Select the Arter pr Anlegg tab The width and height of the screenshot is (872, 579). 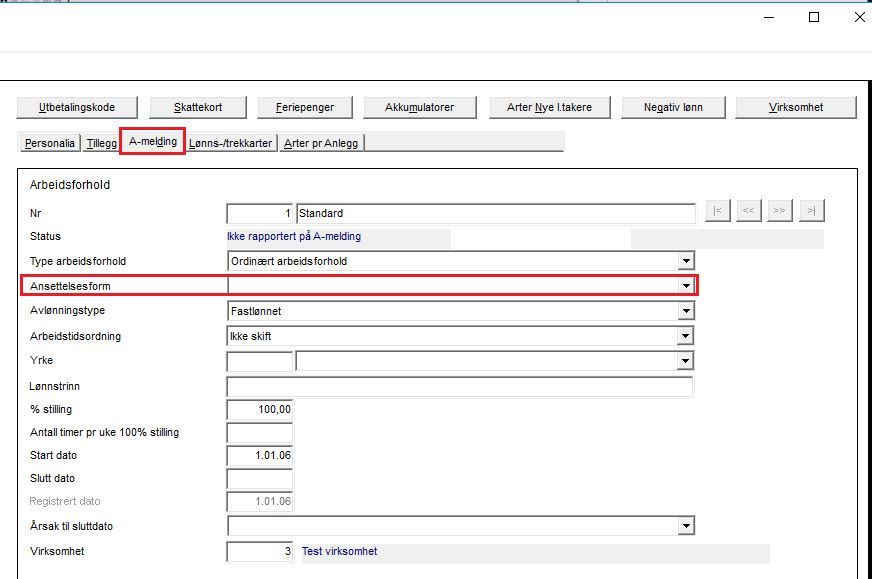click(321, 143)
